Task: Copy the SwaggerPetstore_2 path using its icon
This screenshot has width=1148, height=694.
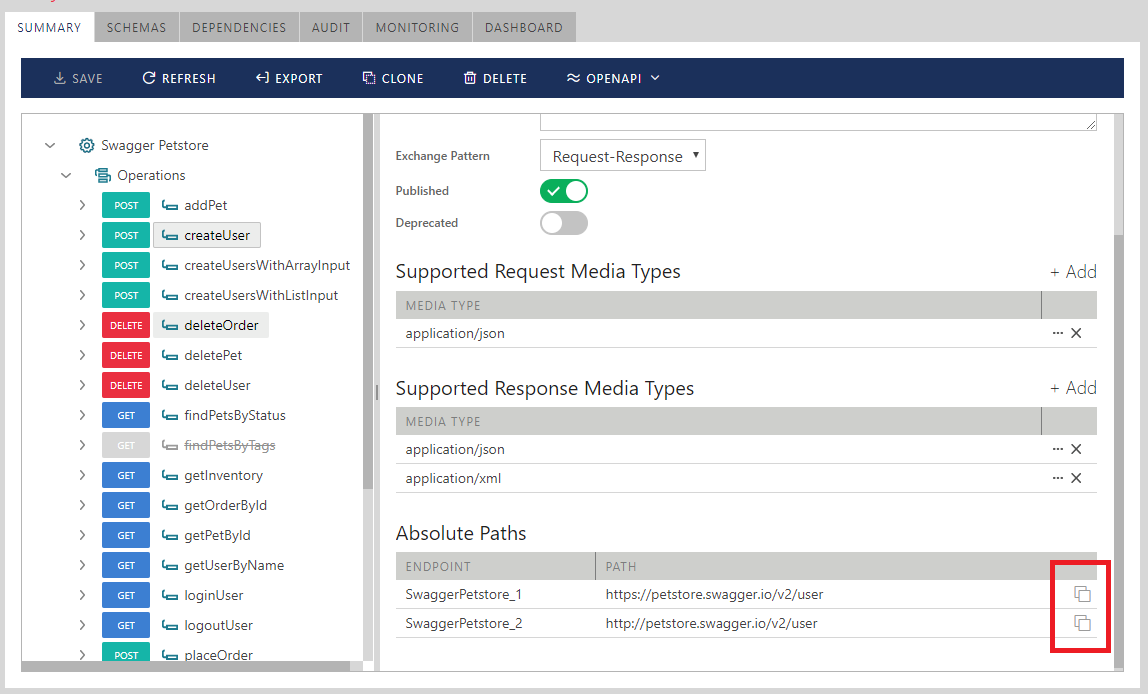Action: click(x=1082, y=623)
